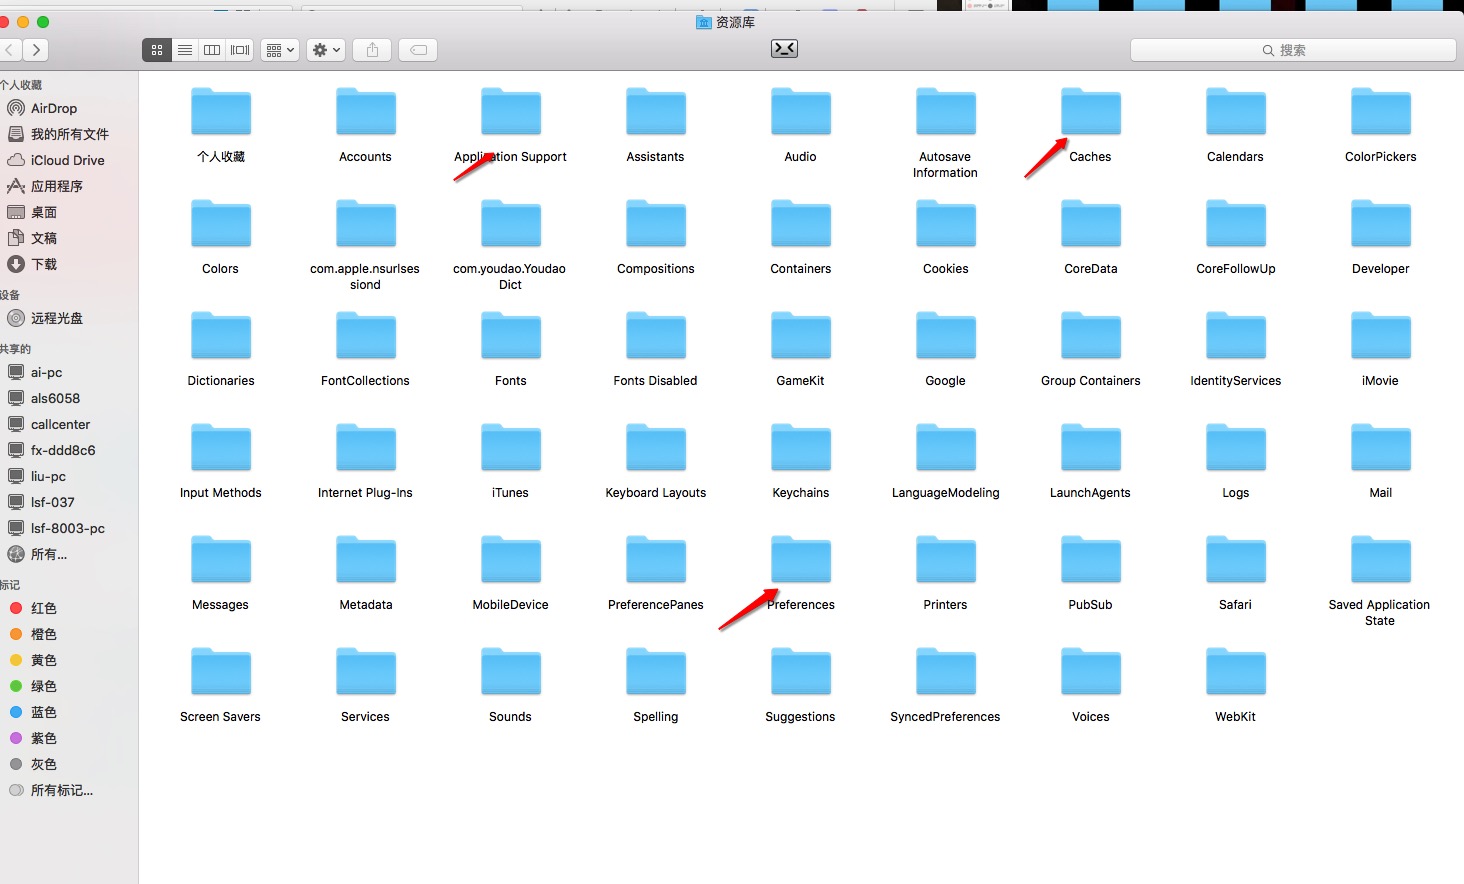Open the IdentityServices folder

point(1235,336)
